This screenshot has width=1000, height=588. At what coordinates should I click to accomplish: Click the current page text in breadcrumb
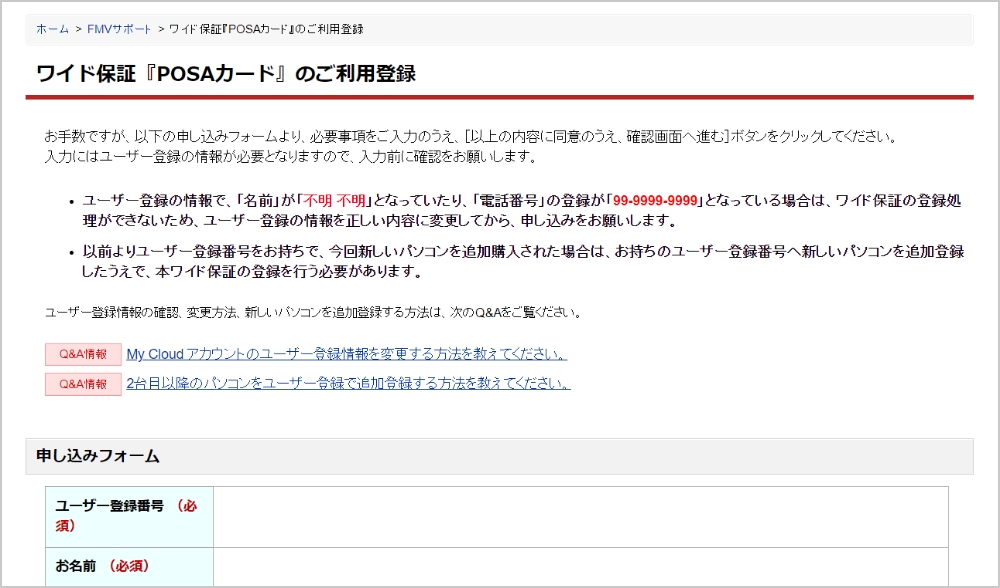[266, 29]
